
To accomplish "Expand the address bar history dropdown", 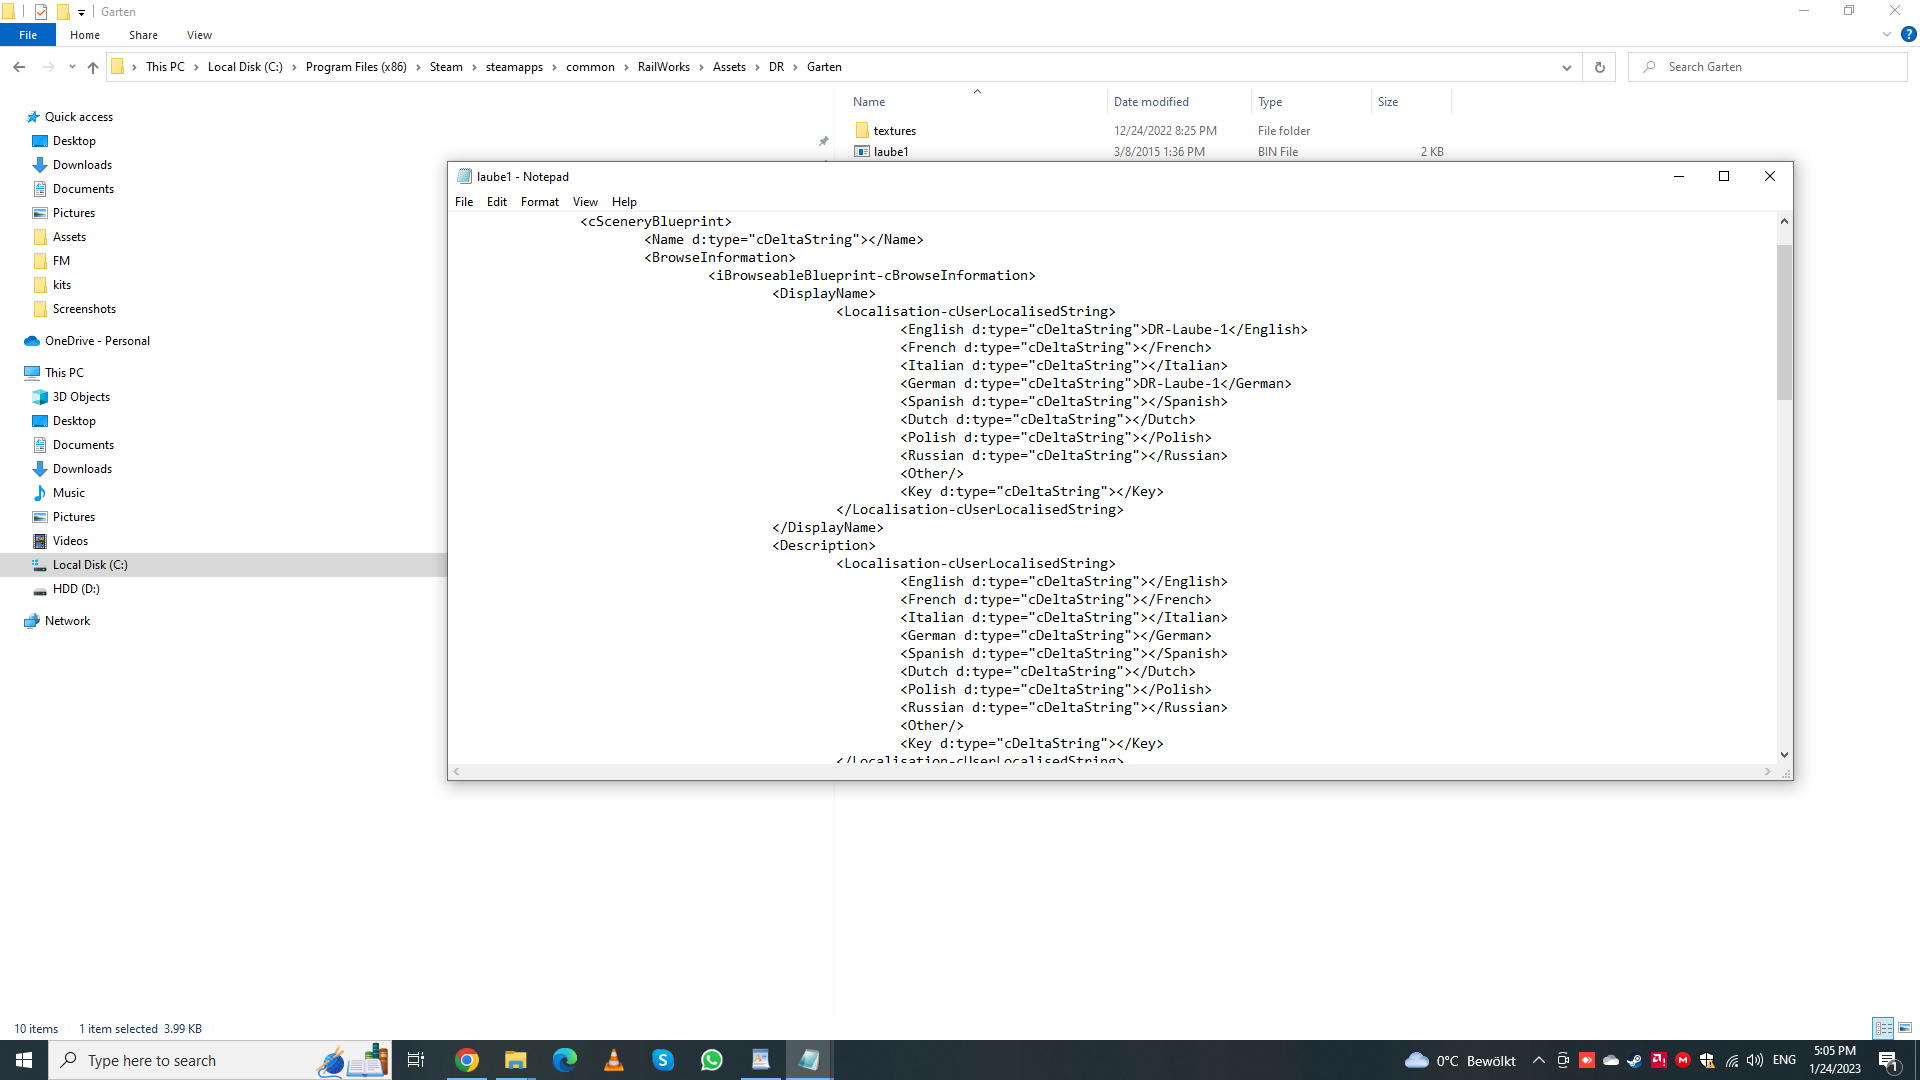I will click(1566, 67).
